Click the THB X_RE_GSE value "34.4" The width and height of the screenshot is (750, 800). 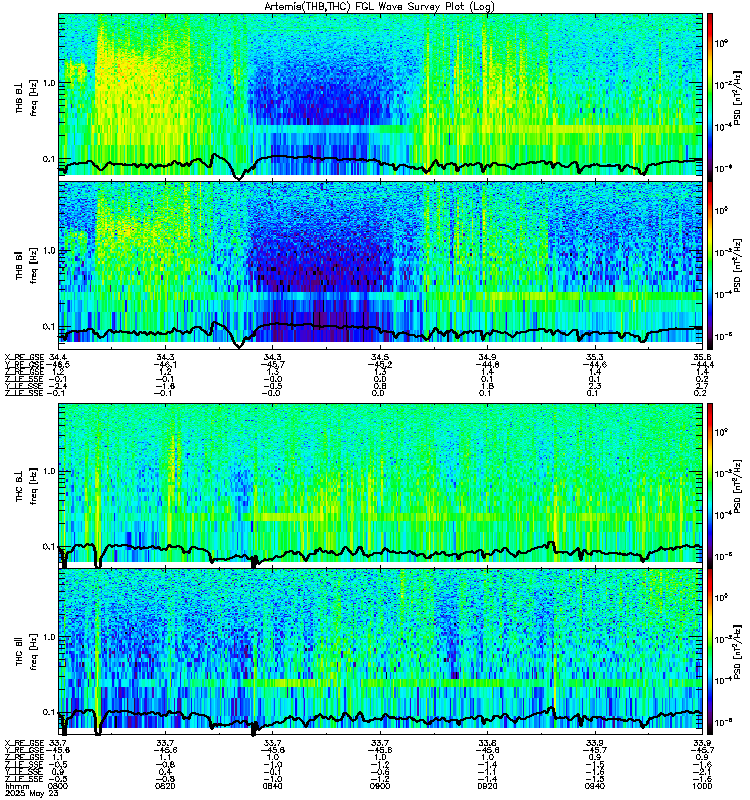pyautogui.click(x=58, y=358)
